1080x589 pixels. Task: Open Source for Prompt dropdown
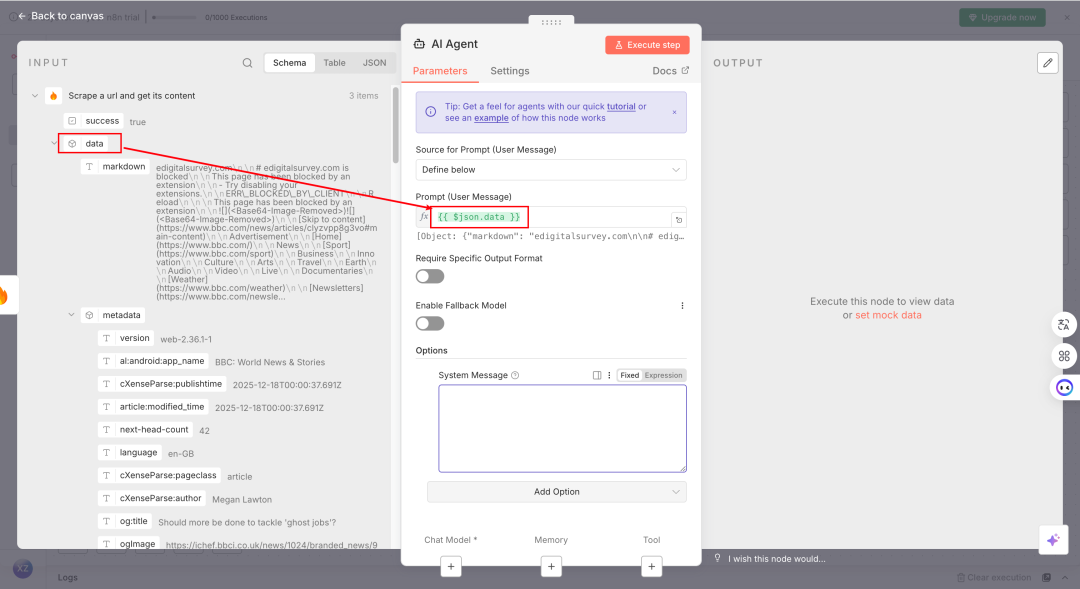551,170
